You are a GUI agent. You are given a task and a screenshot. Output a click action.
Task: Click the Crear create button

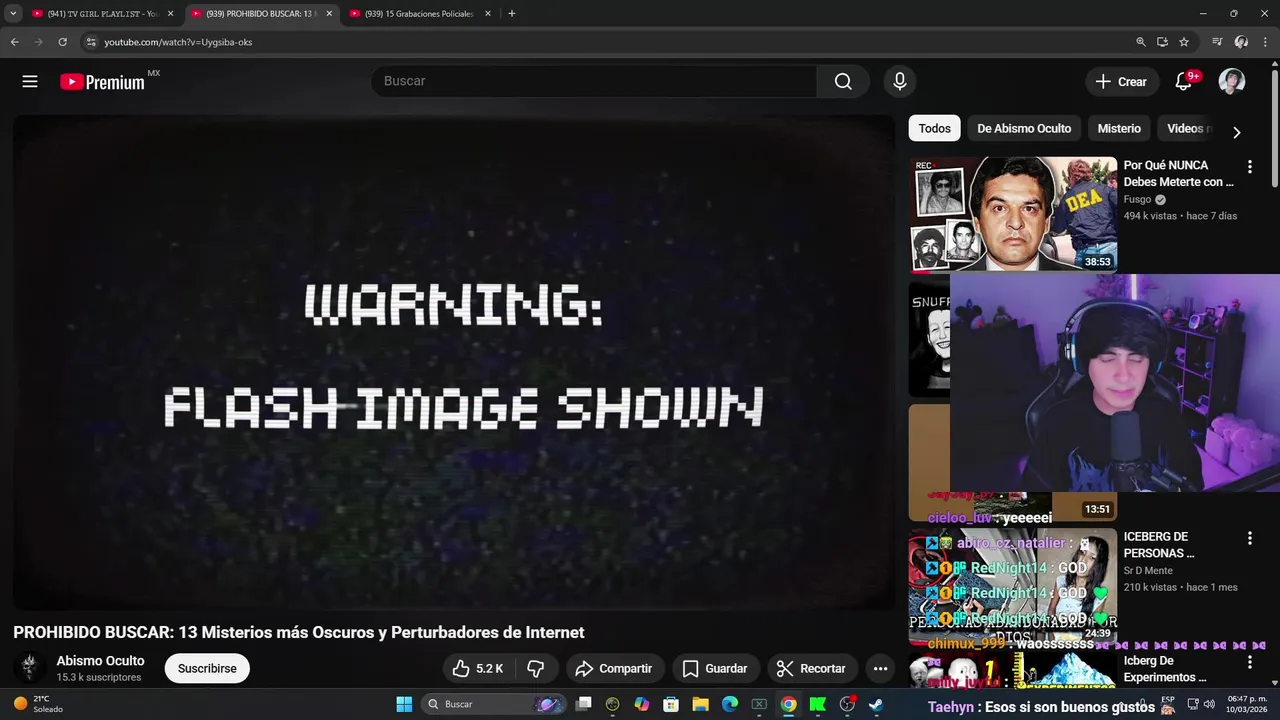click(x=1121, y=82)
